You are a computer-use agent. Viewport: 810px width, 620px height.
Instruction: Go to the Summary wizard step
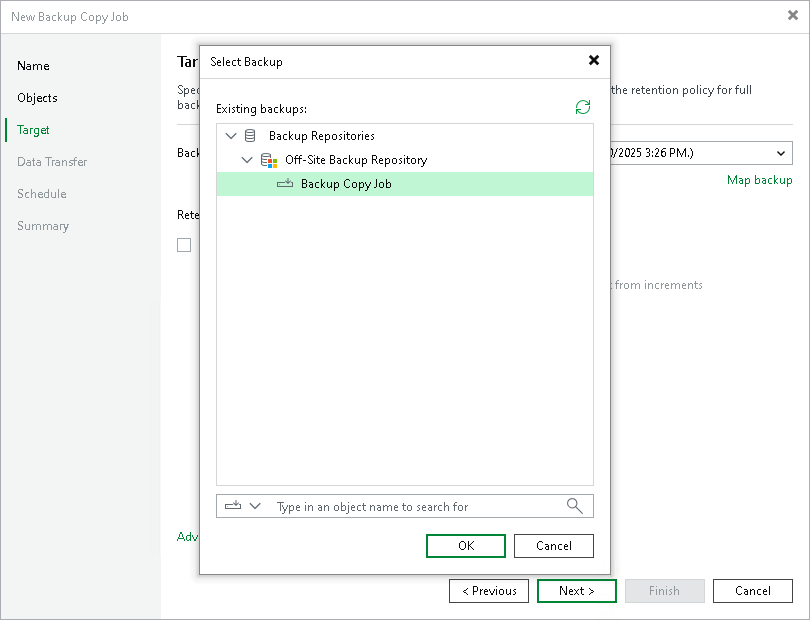[x=43, y=226]
